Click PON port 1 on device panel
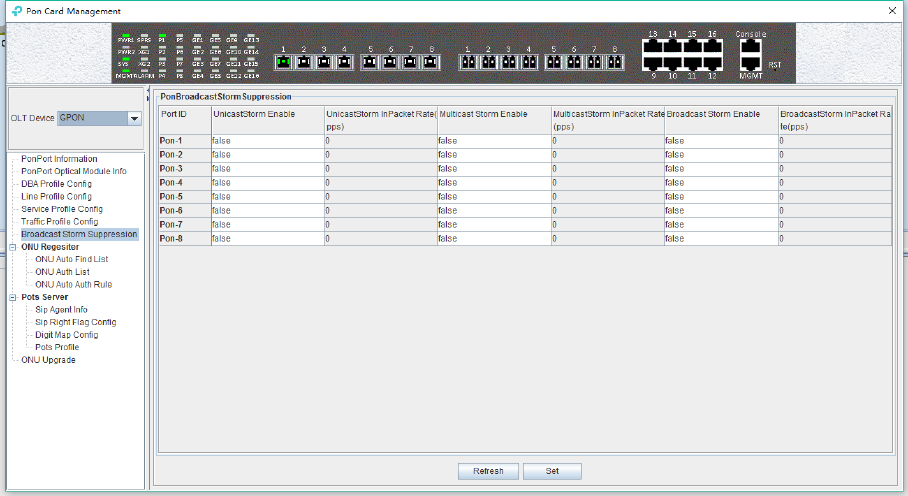This screenshot has height=496, width=908. pyautogui.click(x=283, y=62)
